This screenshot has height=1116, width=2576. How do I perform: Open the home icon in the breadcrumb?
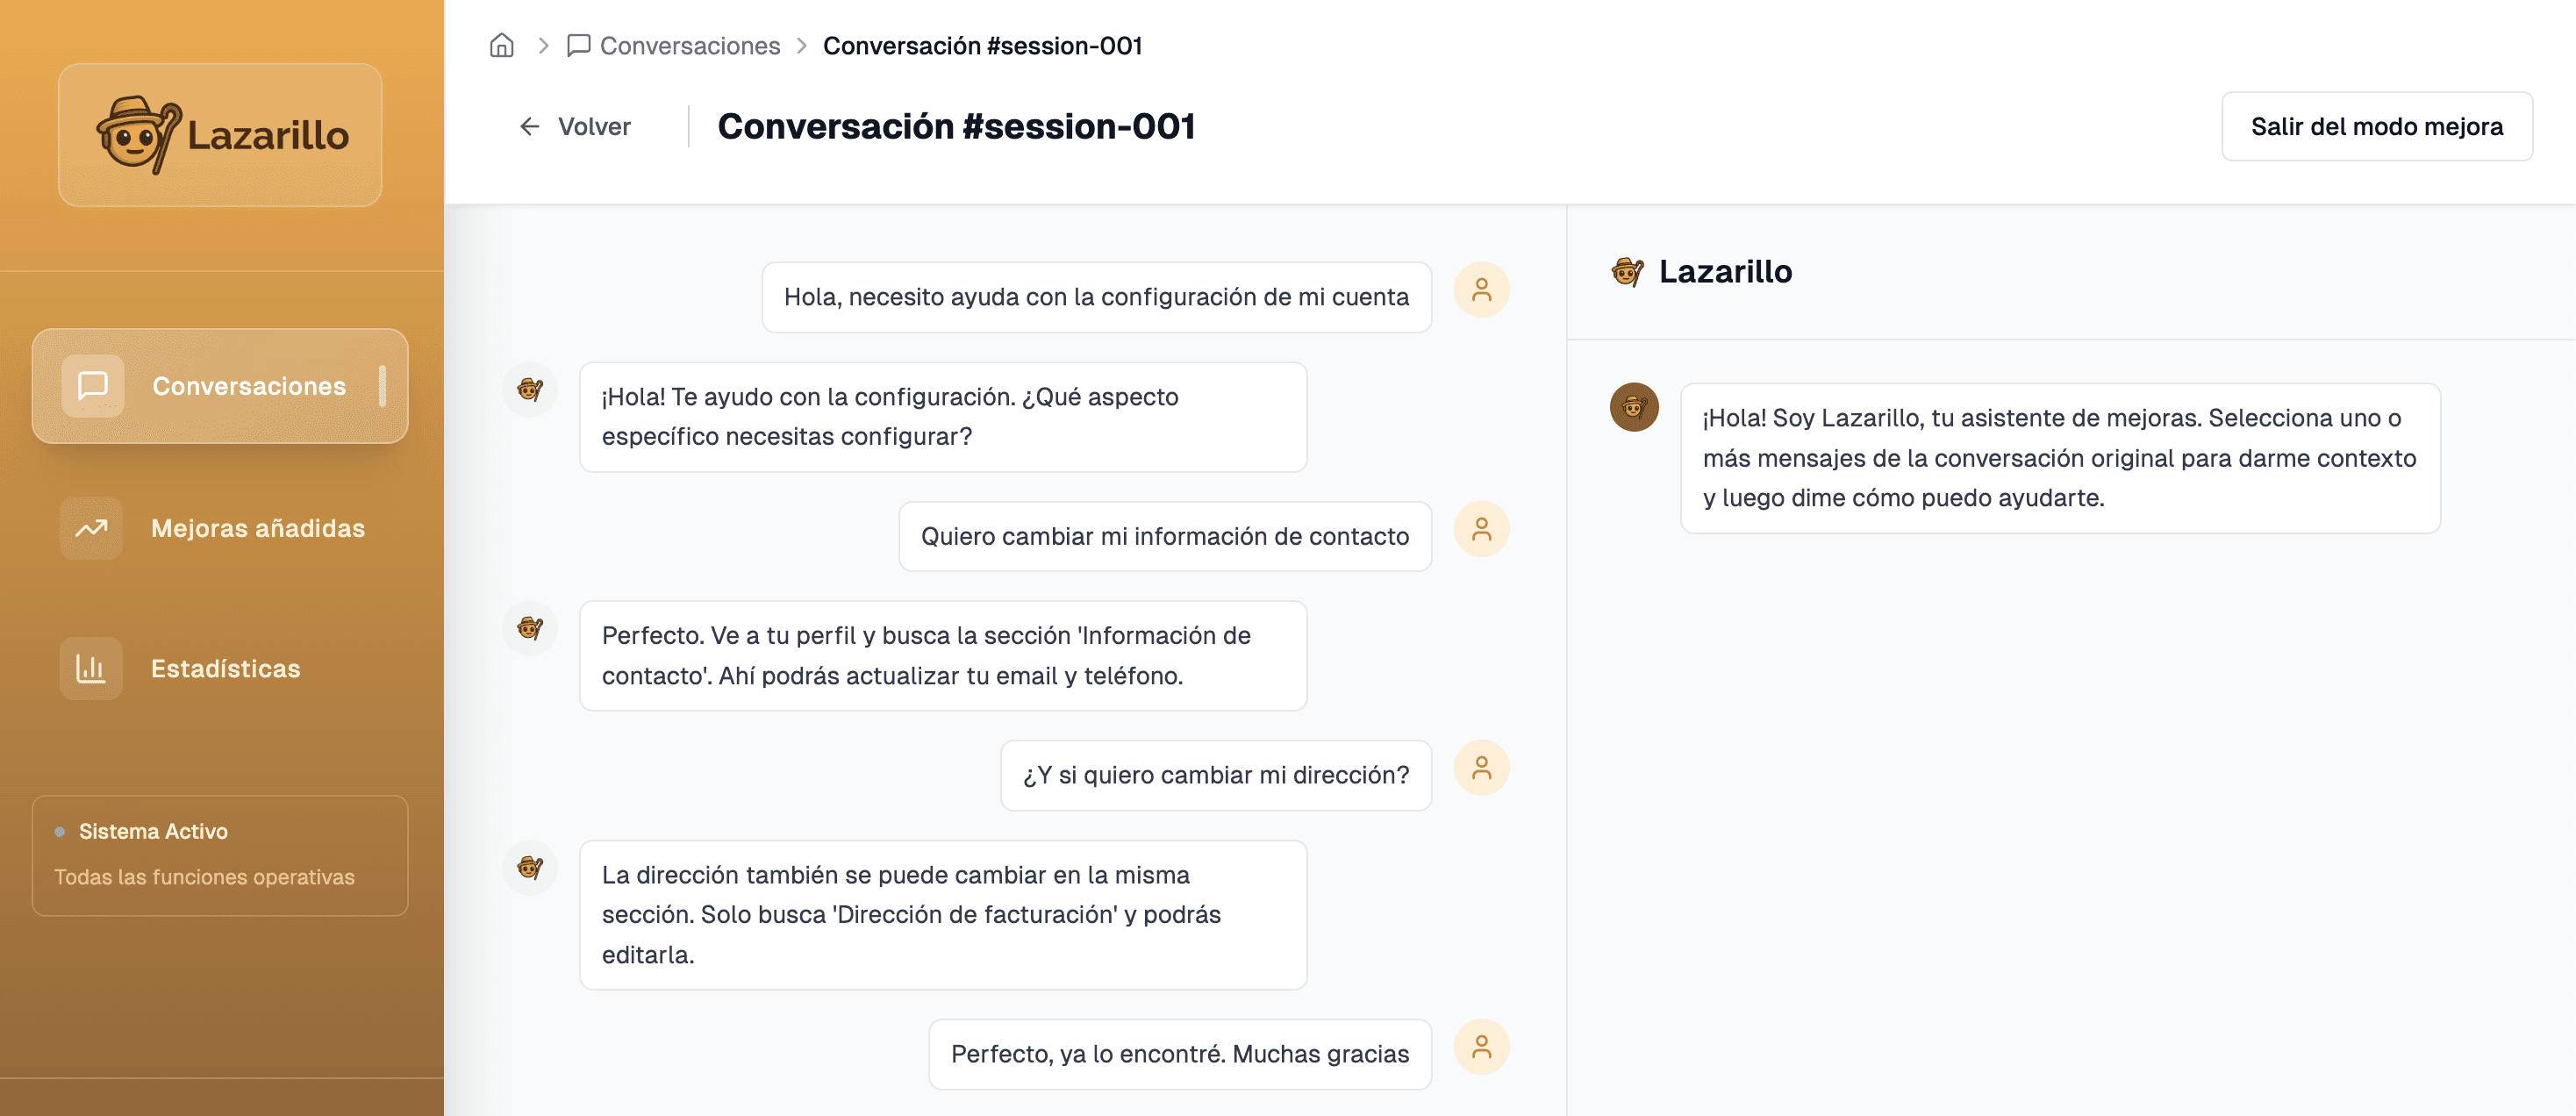point(501,45)
